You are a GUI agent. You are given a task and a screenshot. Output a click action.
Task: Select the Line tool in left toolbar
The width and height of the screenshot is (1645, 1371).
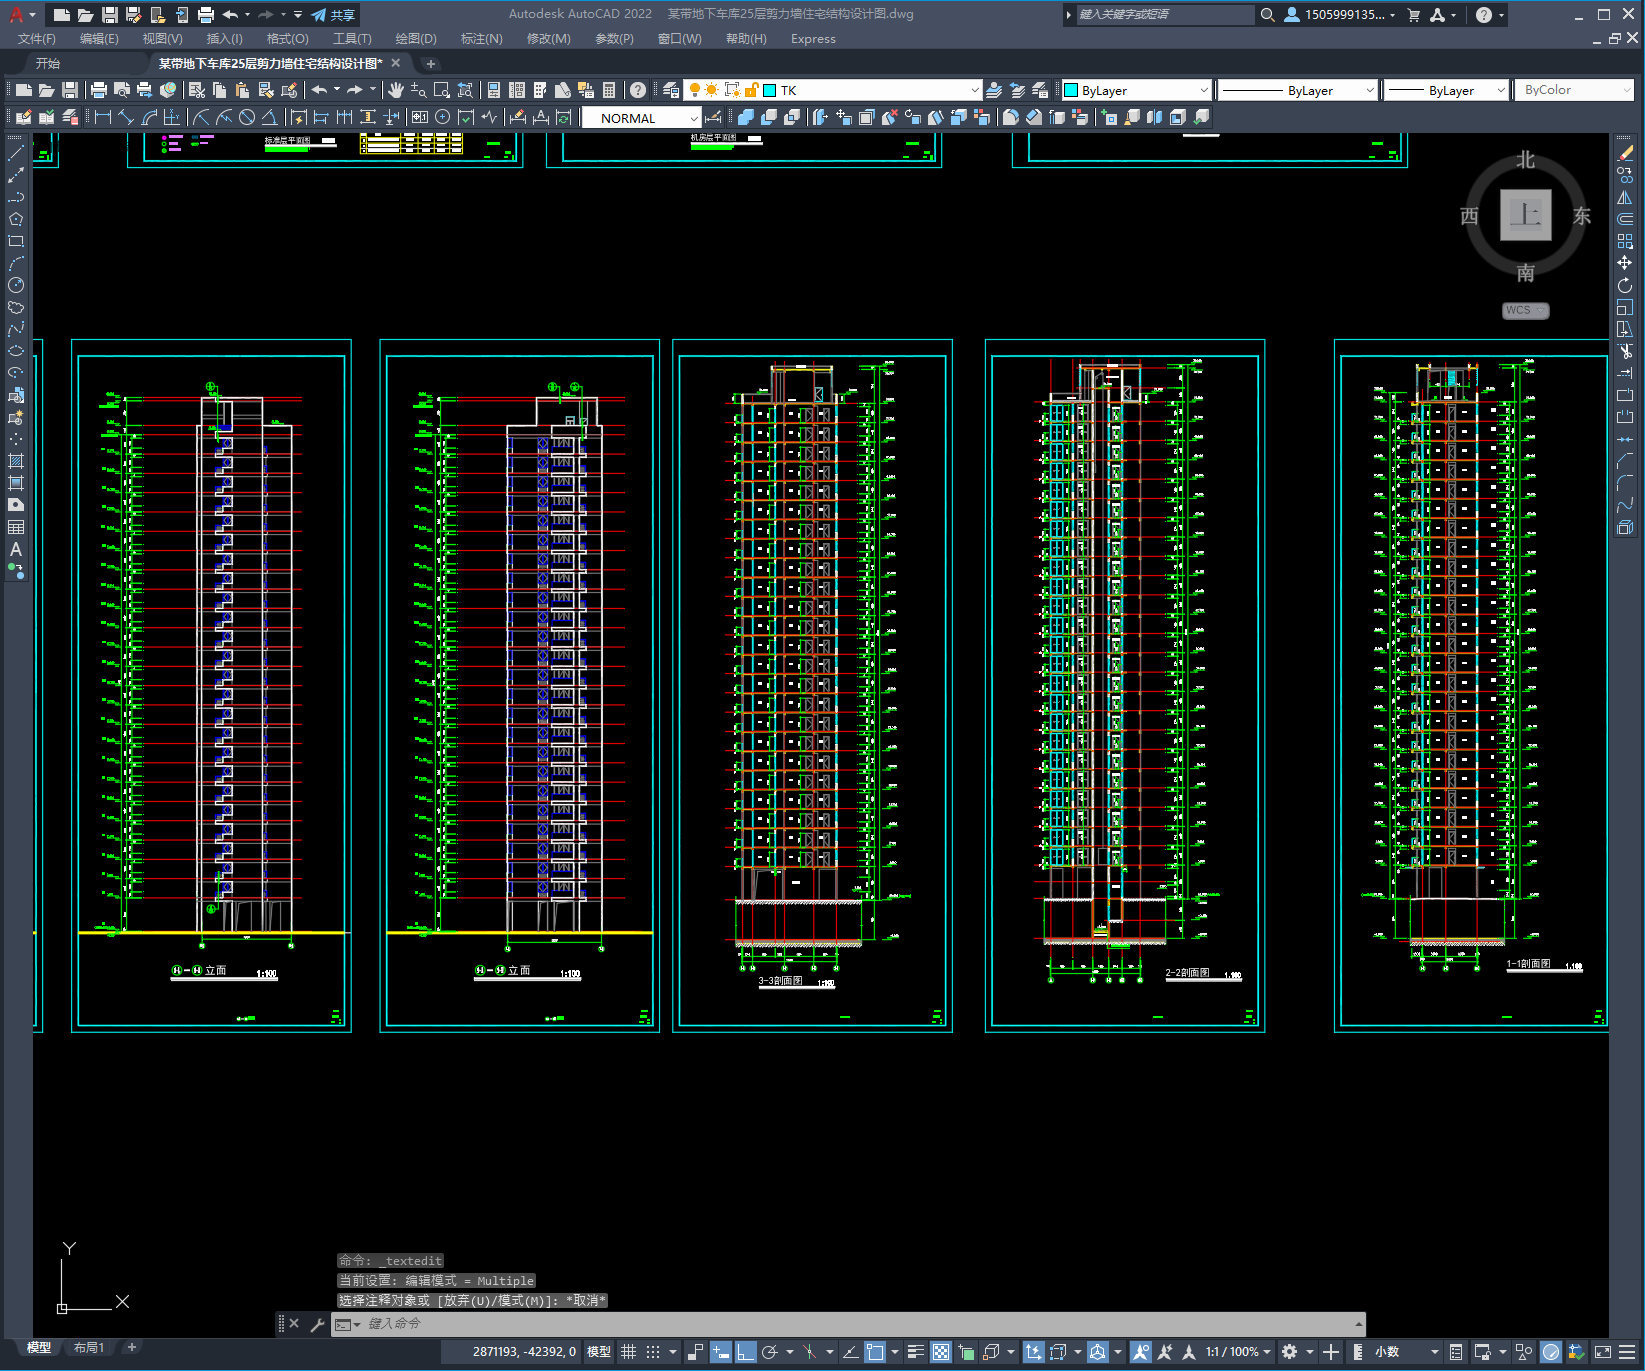[x=16, y=153]
